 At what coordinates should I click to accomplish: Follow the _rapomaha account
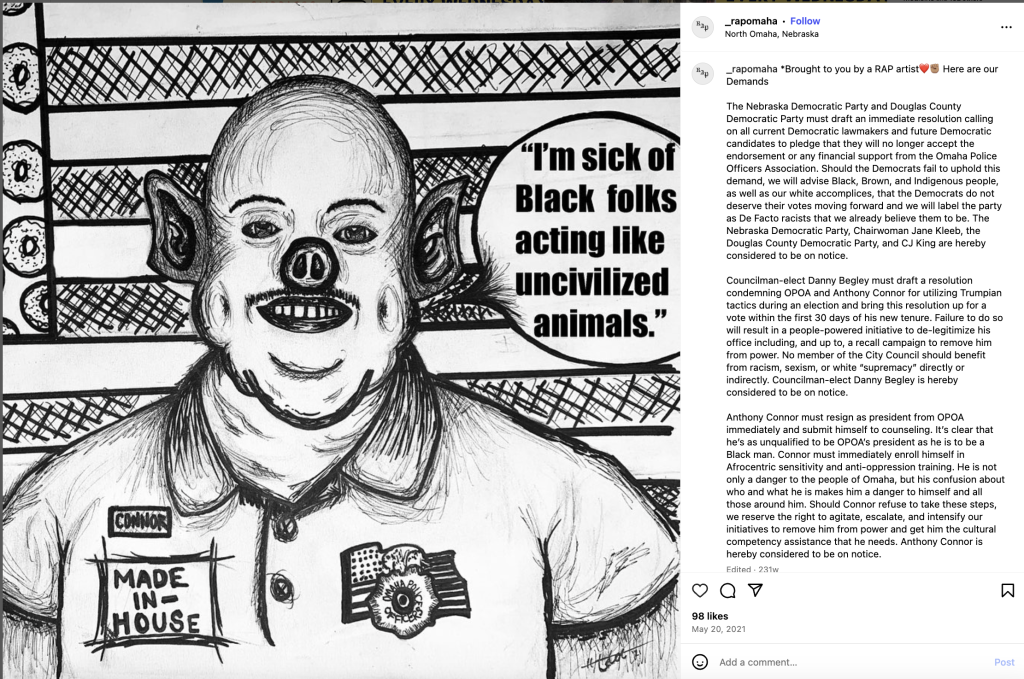805,21
